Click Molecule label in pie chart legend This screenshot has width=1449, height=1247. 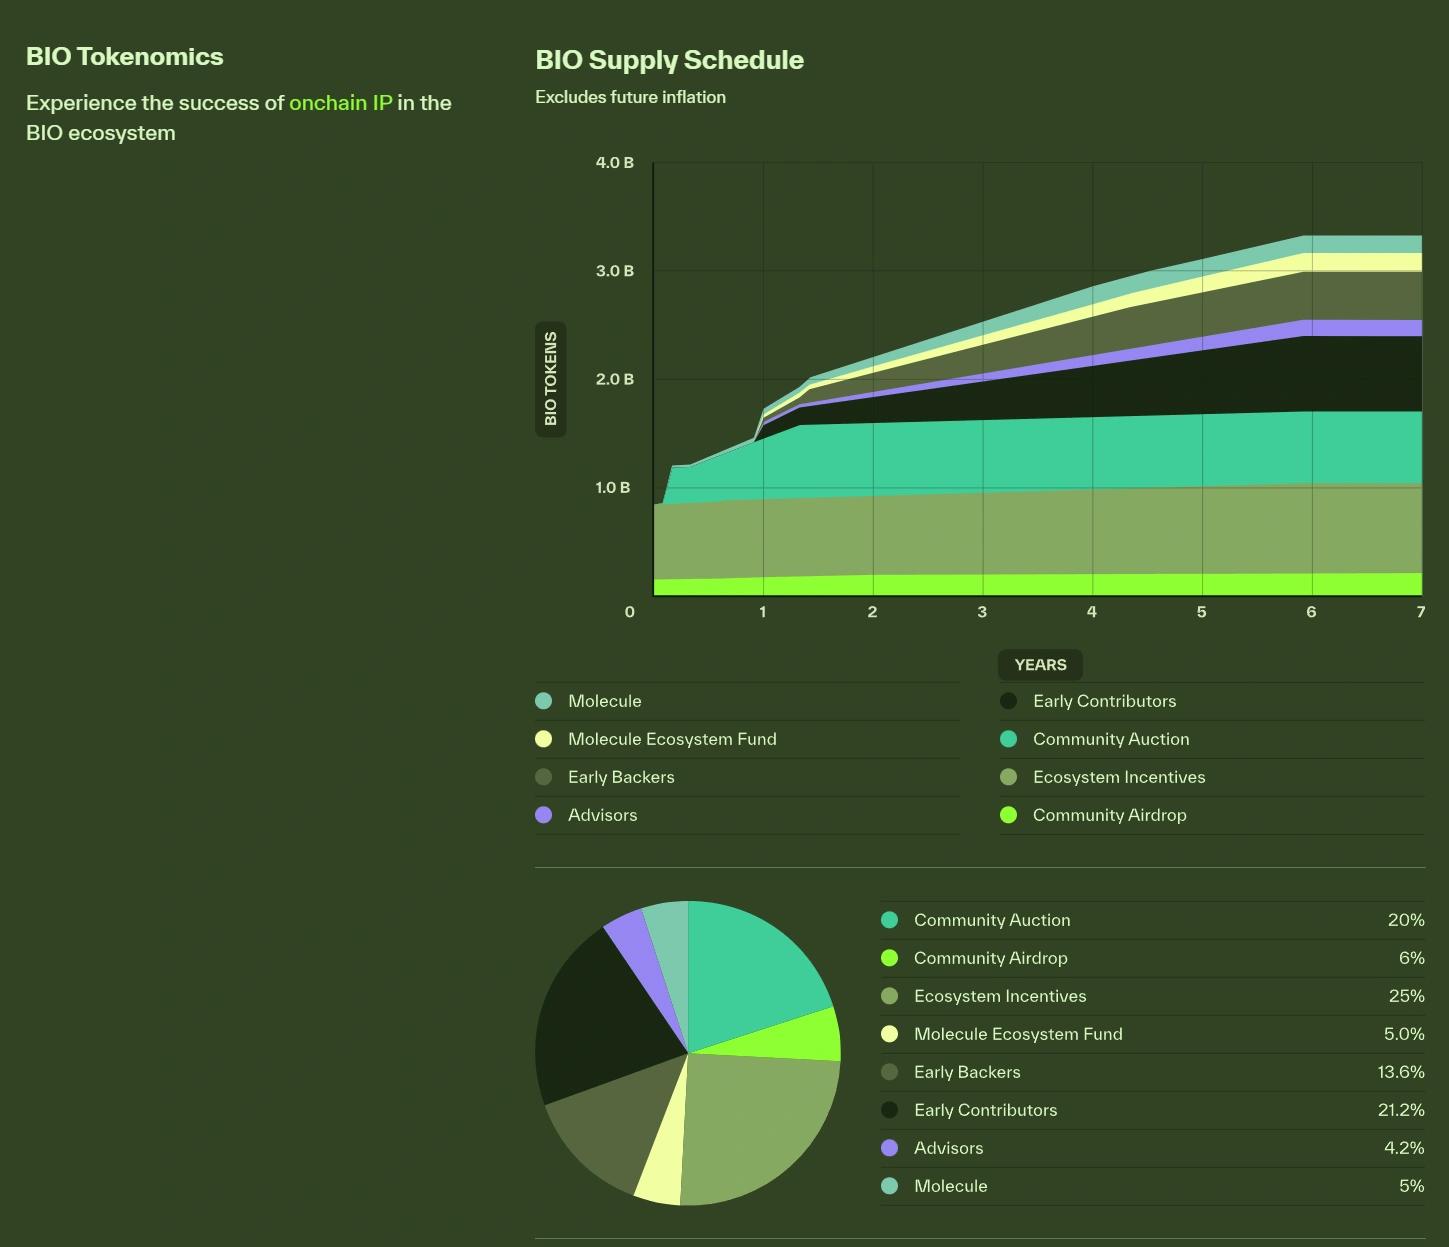(950, 1186)
